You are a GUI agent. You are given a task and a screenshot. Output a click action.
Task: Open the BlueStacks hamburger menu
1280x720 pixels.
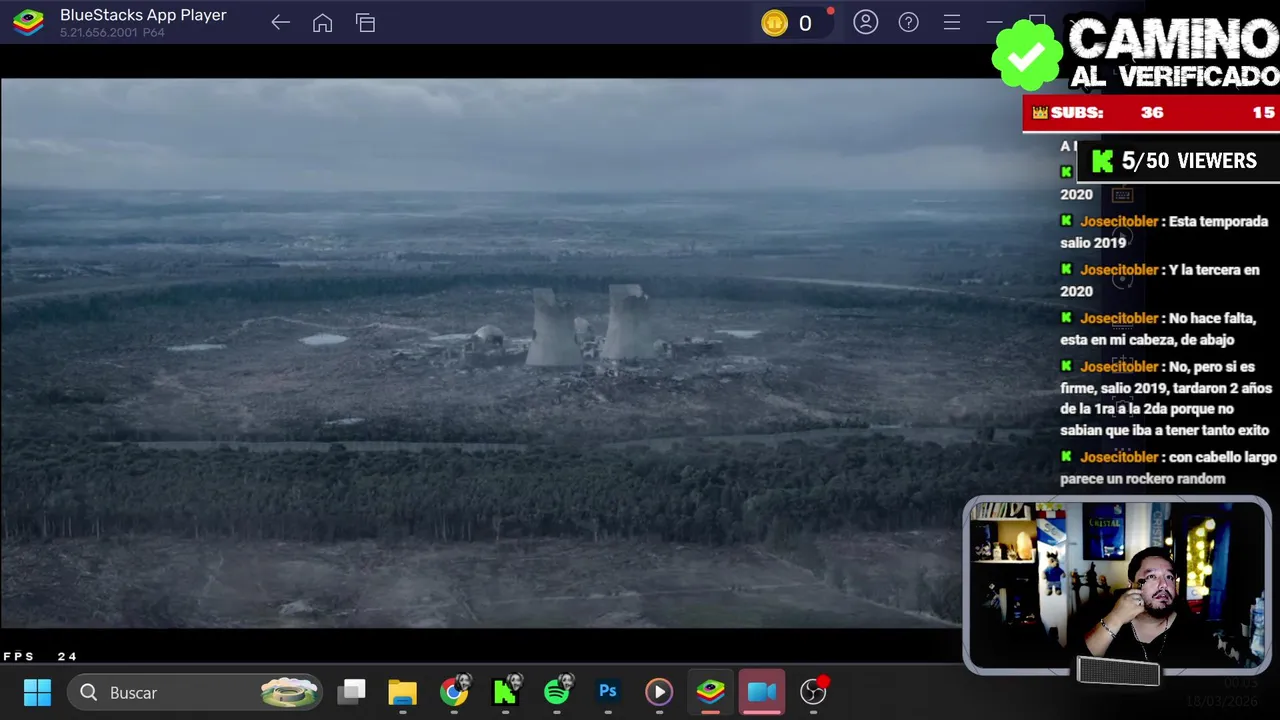(951, 22)
